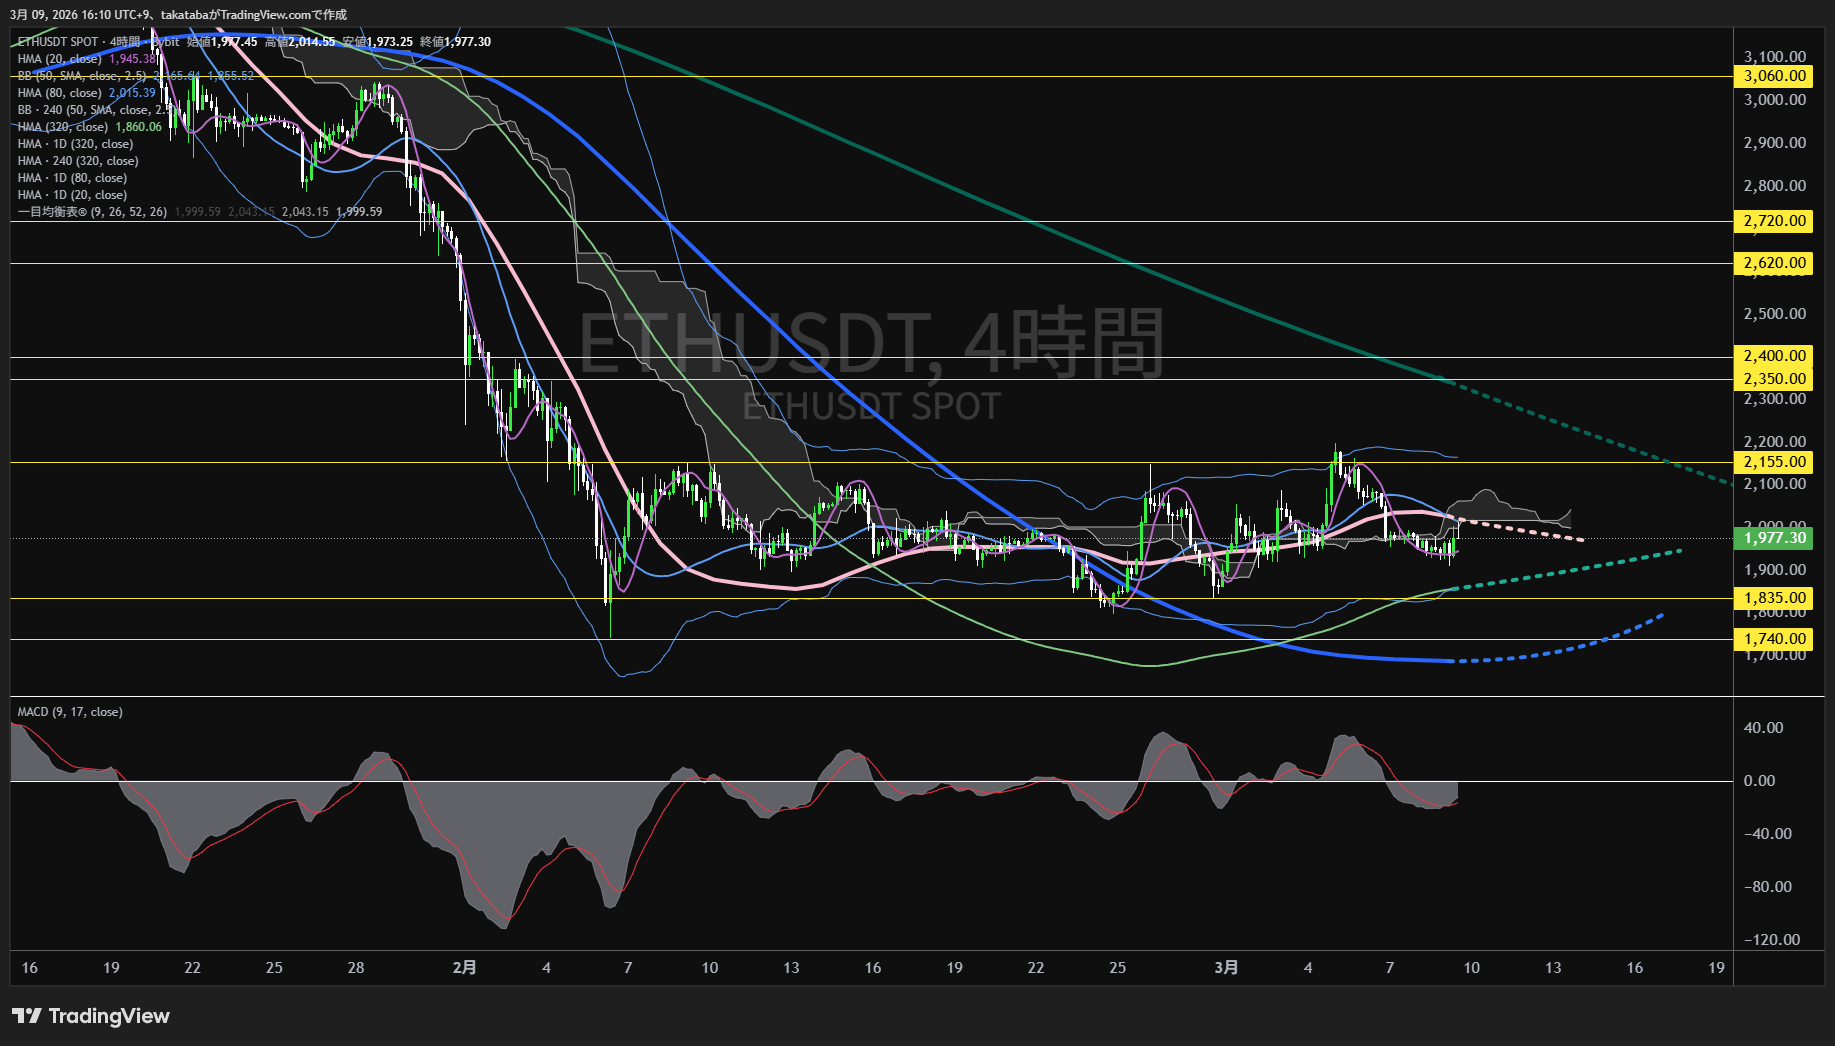Select the 2,720.00 horizontal line price tag
The image size is (1835, 1046).
1774,221
